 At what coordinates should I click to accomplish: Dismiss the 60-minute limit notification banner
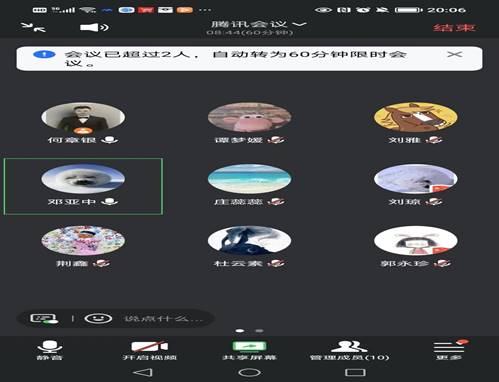pyautogui.click(x=454, y=54)
